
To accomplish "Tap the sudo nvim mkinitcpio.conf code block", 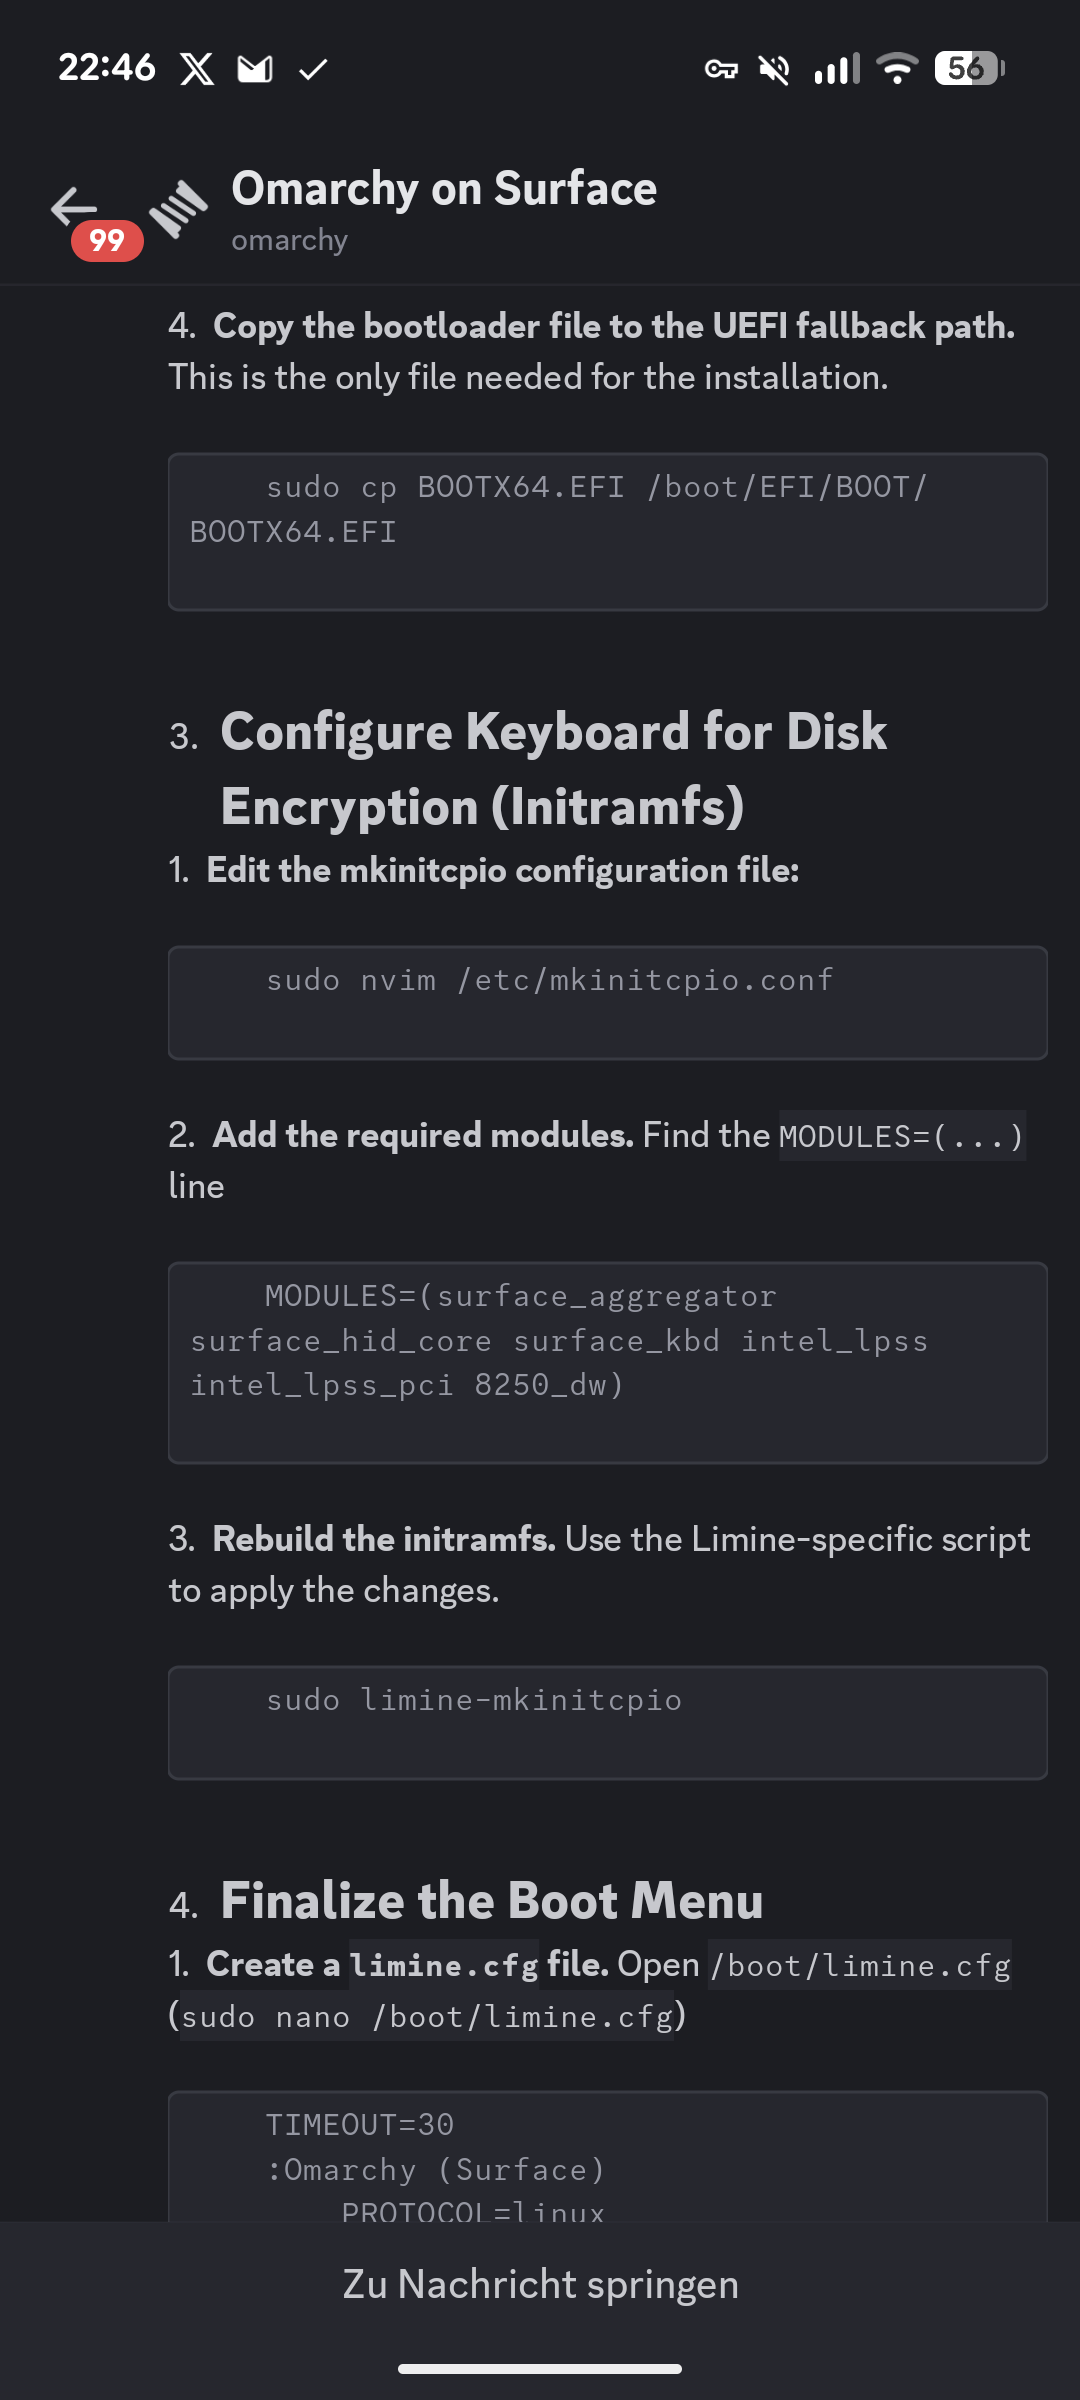I will pos(607,1002).
